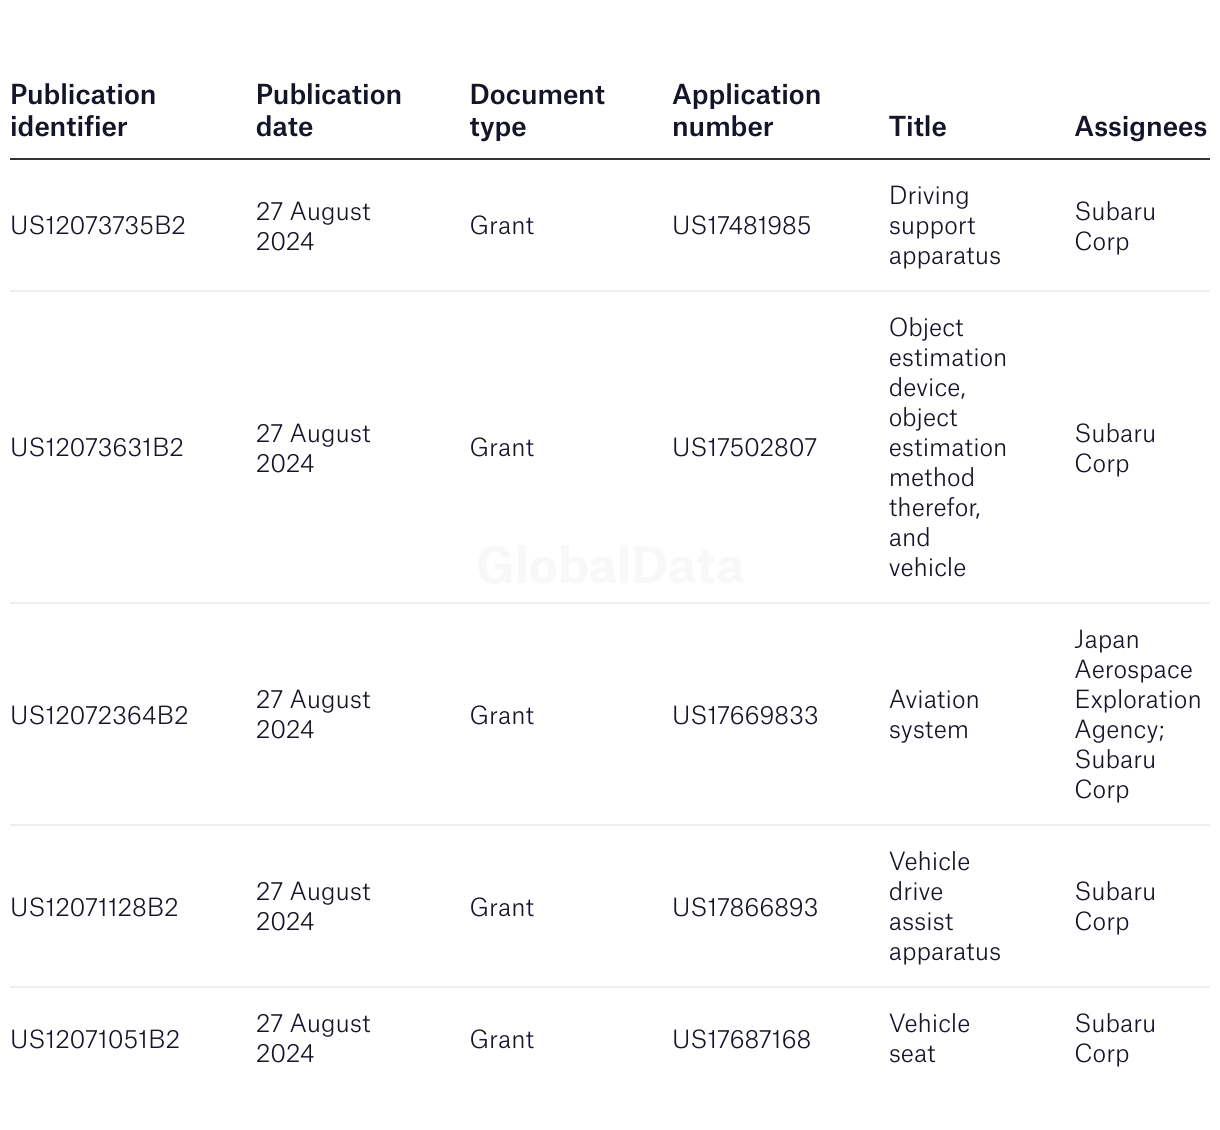Select publication identifier US12071051B2
Image resolution: width=1220 pixels, height=1130 pixels.
(95, 1040)
